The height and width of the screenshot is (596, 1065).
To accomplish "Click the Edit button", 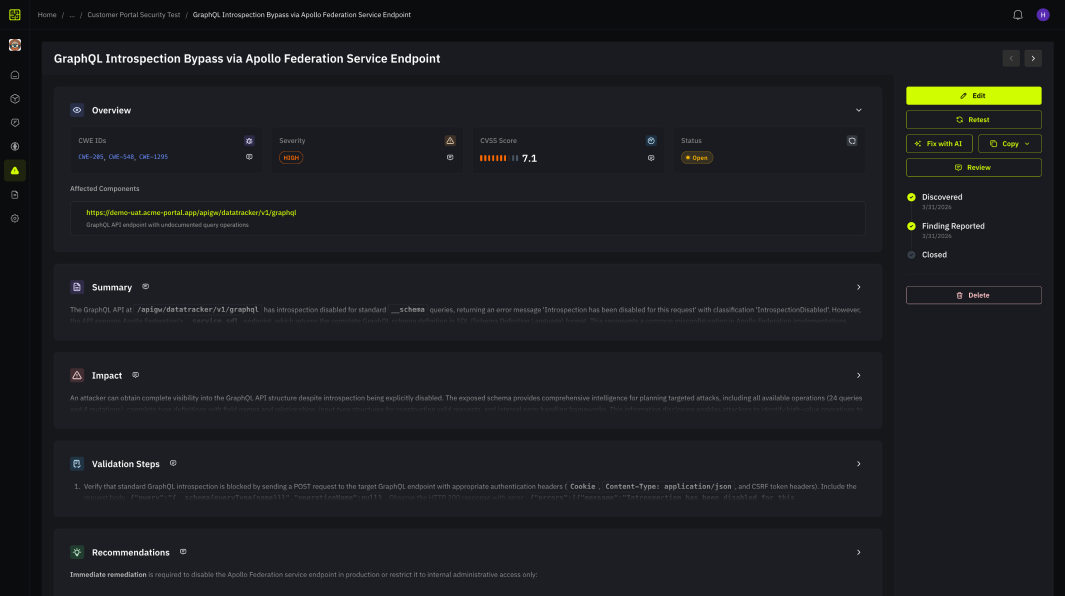I will click(973, 96).
